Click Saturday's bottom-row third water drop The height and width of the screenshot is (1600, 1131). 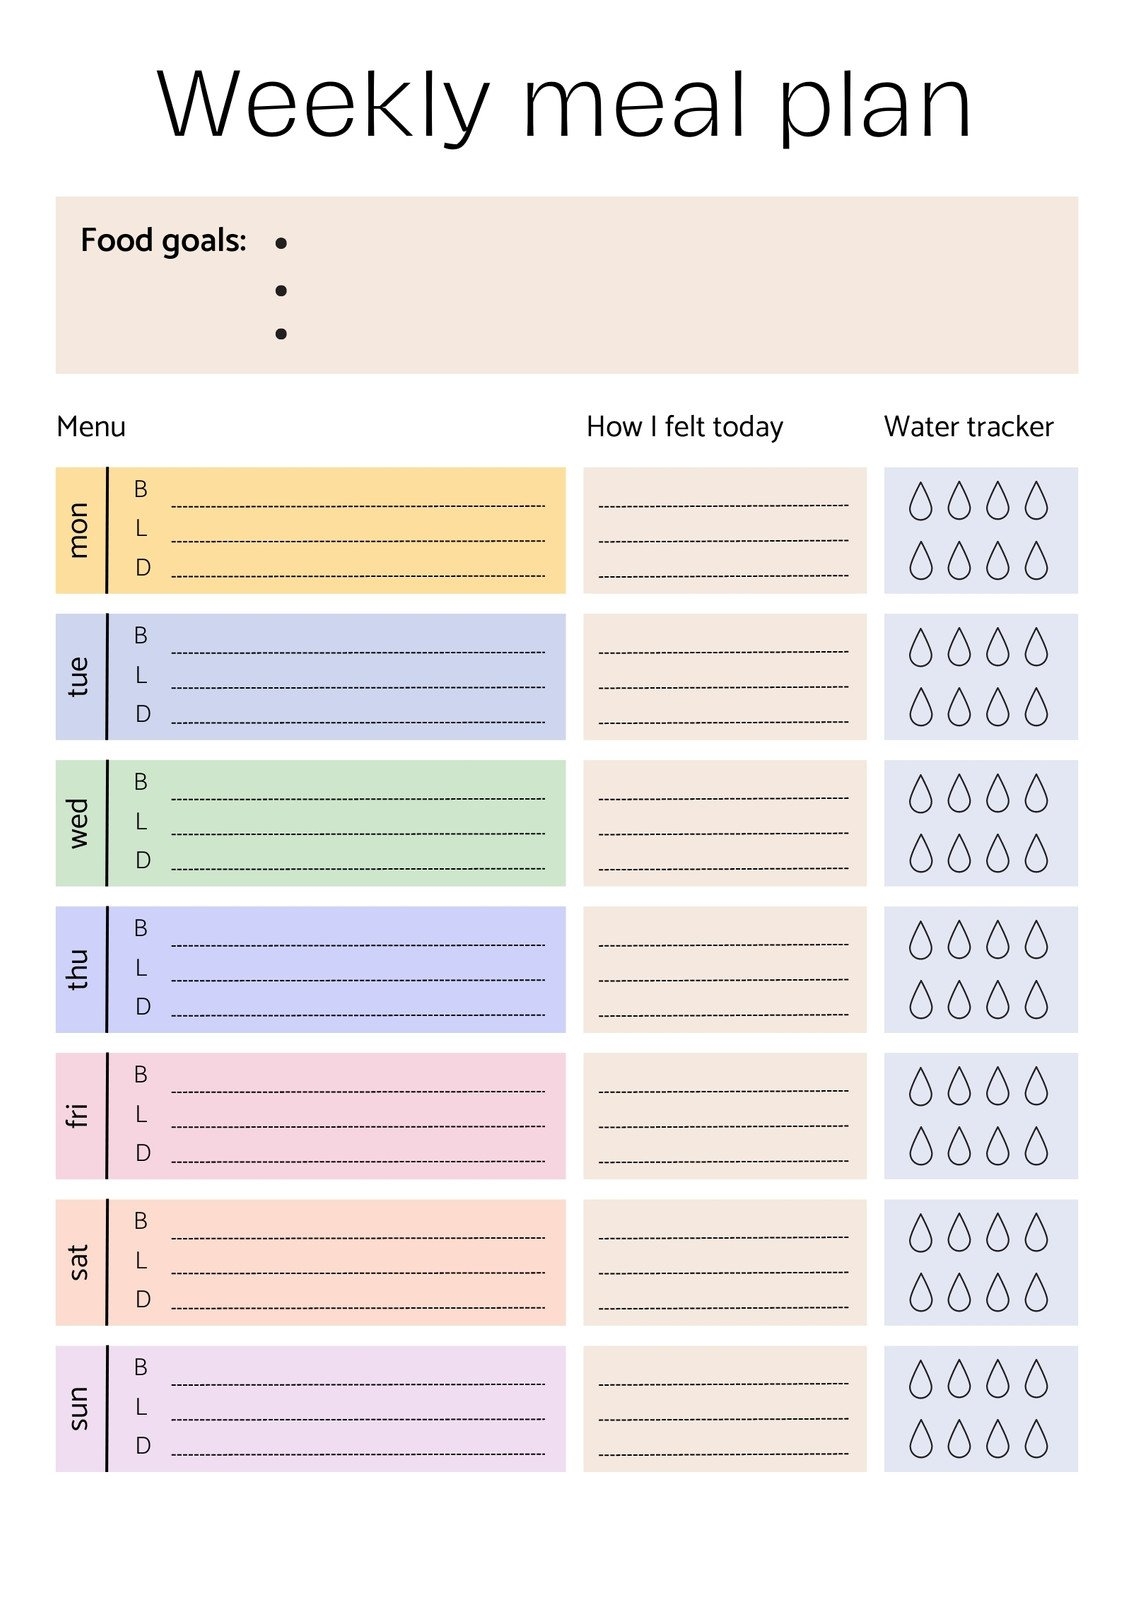[998, 1293]
